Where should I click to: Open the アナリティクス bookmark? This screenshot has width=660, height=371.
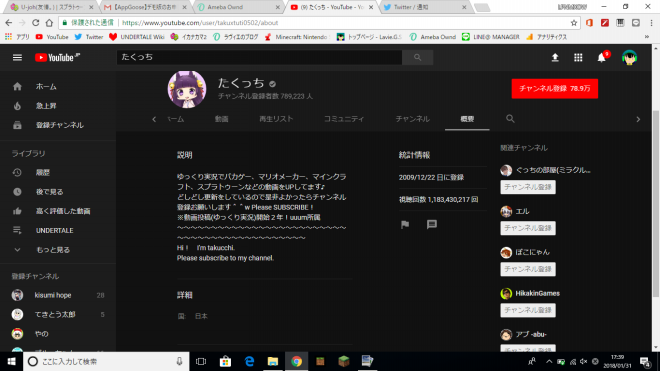pos(546,37)
